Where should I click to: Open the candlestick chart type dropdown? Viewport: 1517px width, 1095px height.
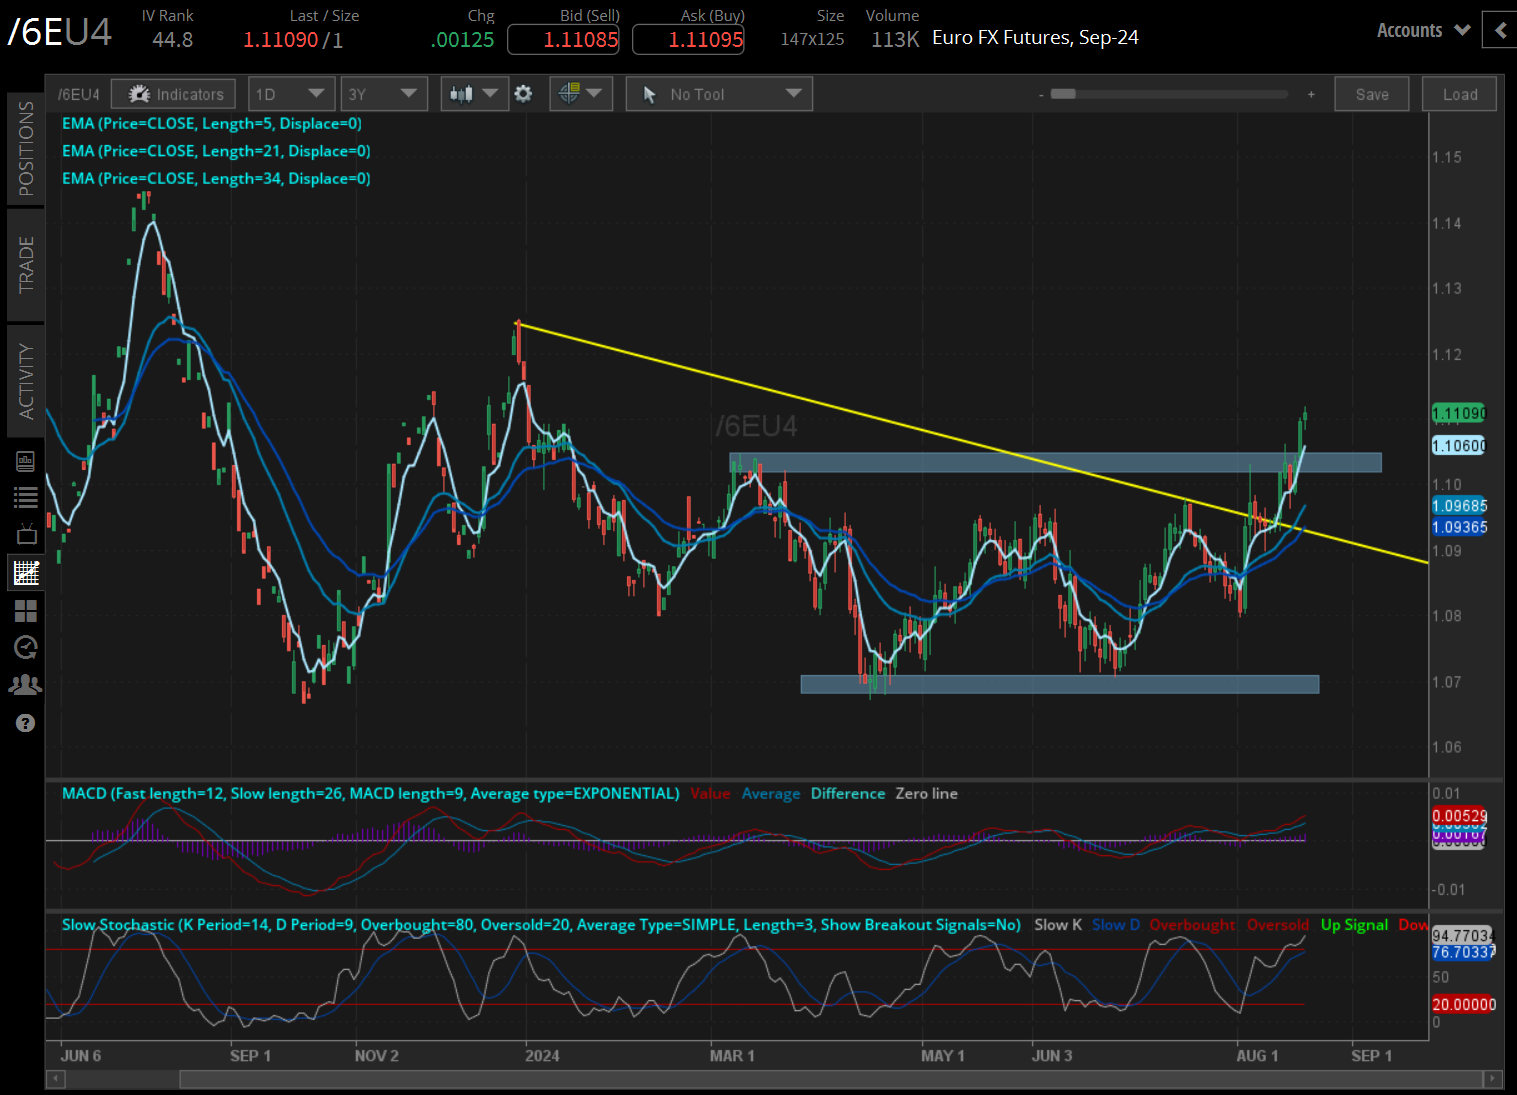coord(474,94)
